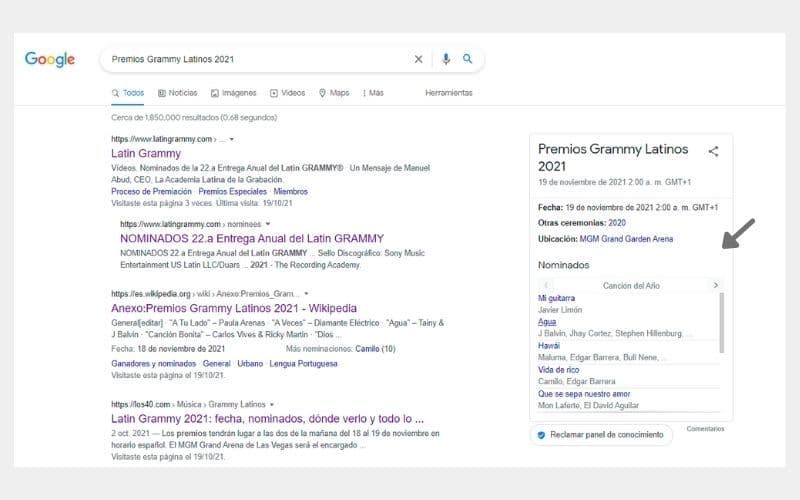This screenshot has width=800, height=500.
Task: Open the Latin Grammy result title
Action: pos(146,154)
